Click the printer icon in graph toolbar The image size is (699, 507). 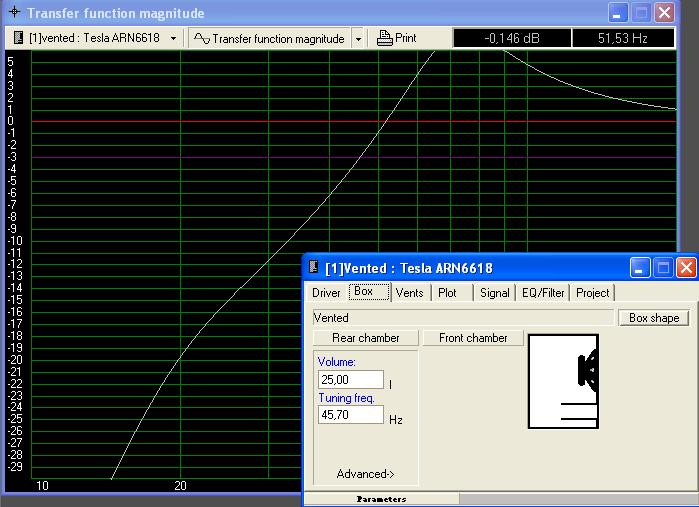coord(384,38)
